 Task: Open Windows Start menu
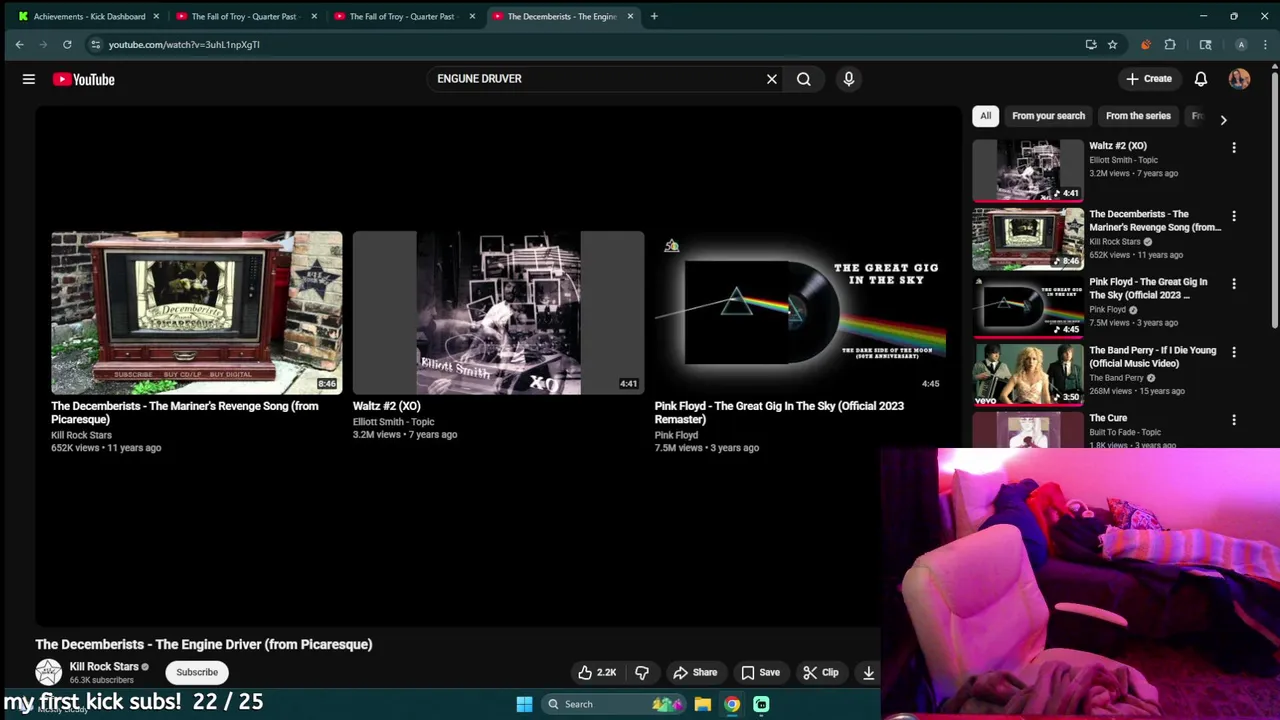tap(524, 704)
